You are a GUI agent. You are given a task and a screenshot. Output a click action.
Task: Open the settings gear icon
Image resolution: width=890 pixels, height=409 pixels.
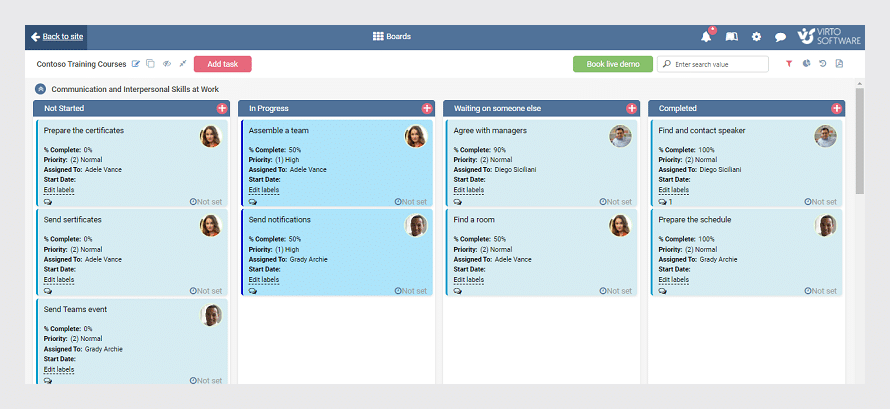tap(757, 37)
